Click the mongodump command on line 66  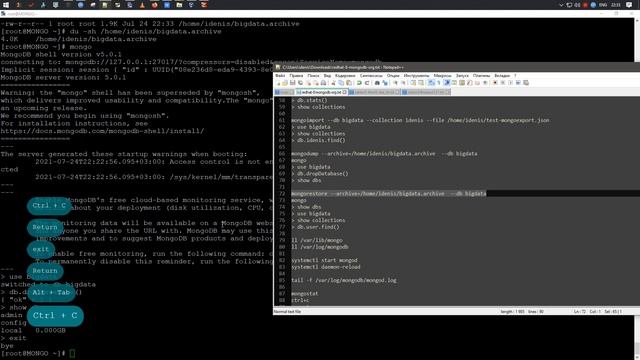384,154
